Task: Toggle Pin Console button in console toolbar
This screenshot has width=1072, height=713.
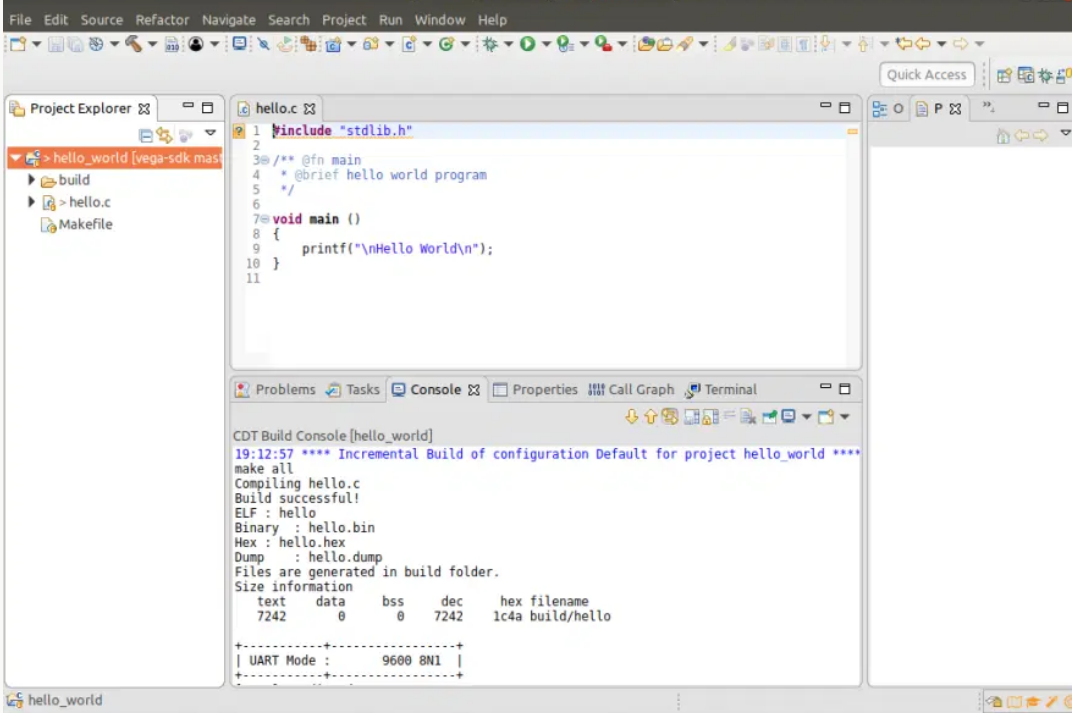Action: click(x=769, y=416)
